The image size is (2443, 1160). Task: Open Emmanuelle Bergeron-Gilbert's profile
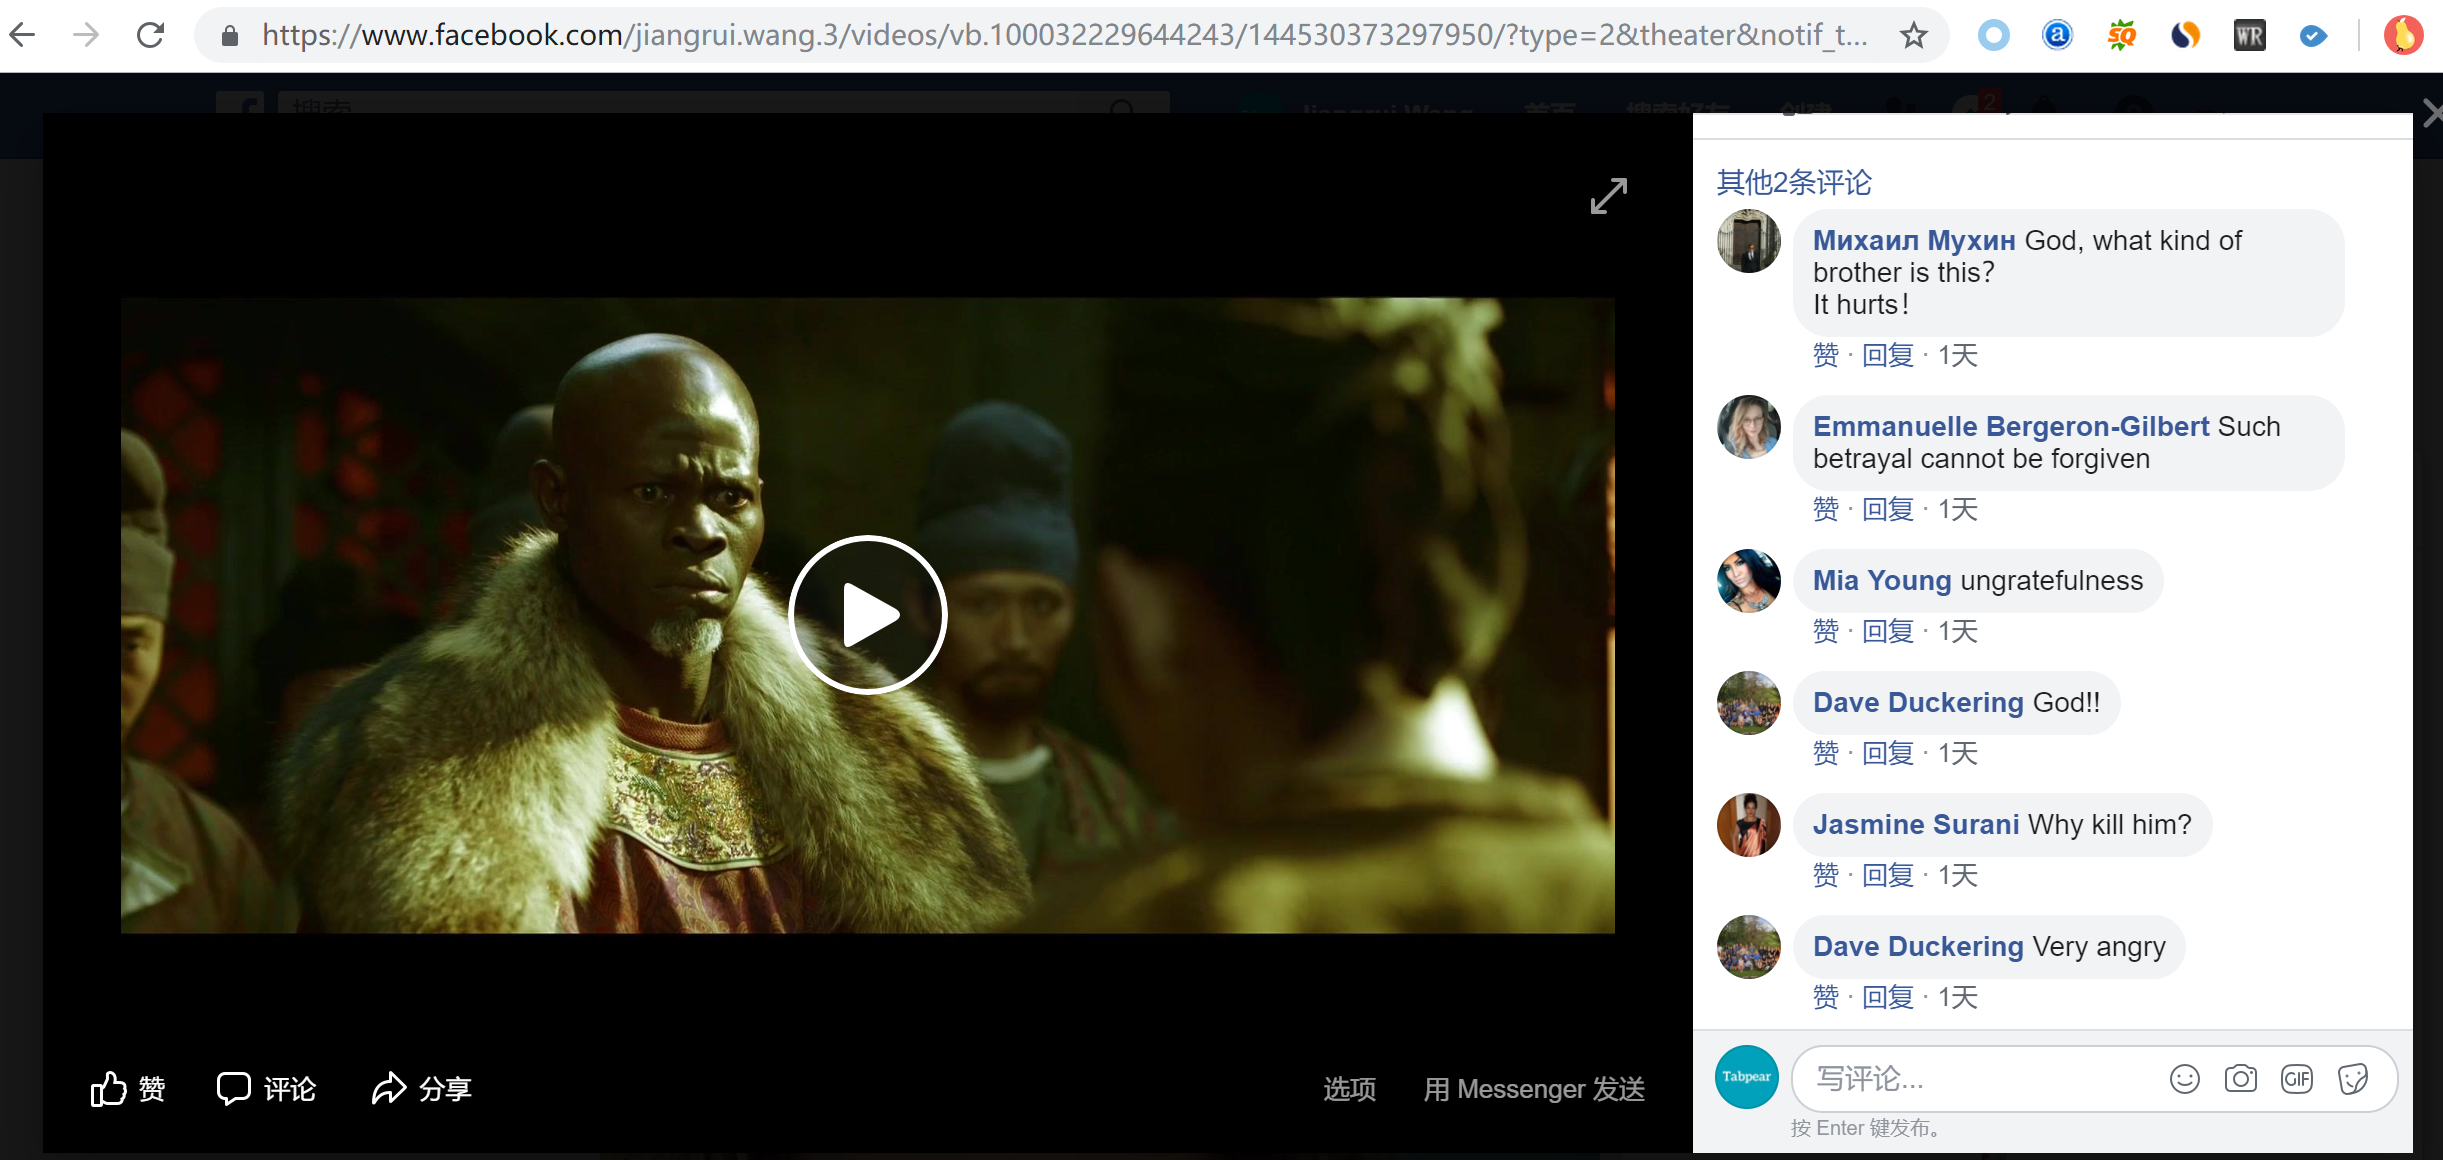pos(2011,426)
